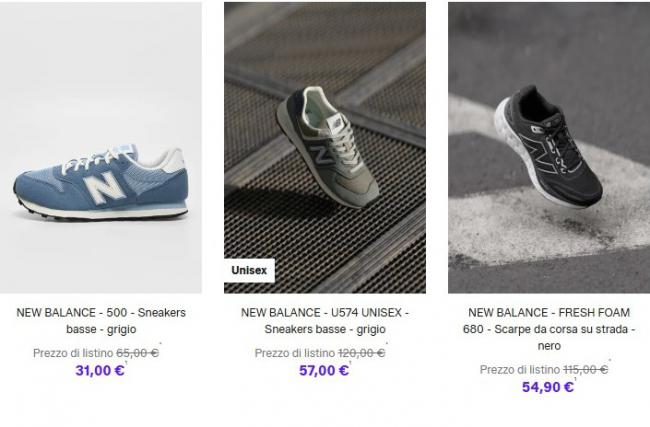
Task: Open the NEW BALANCE - U574 UNISEX title link
Action: click(x=325, y=321)
